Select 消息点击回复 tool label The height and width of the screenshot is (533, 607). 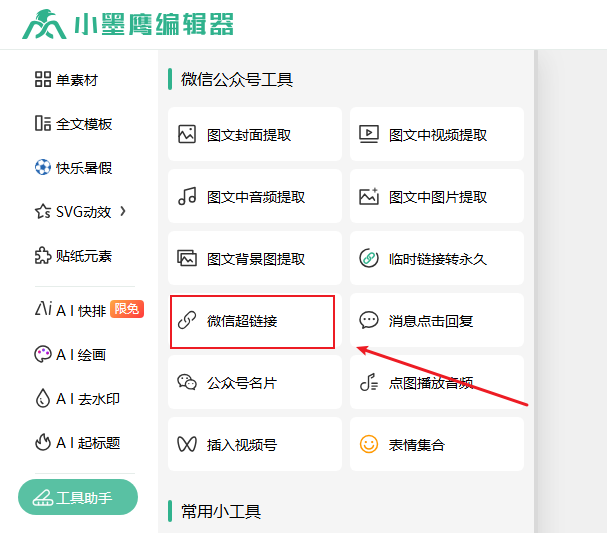431,321
